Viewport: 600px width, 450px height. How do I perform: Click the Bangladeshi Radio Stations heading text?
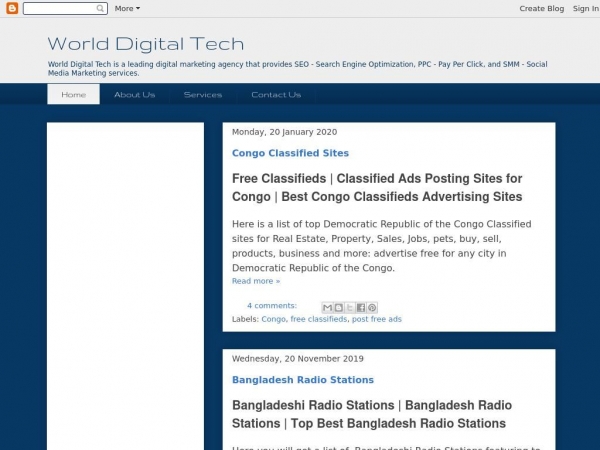click(x=372, y=414)
